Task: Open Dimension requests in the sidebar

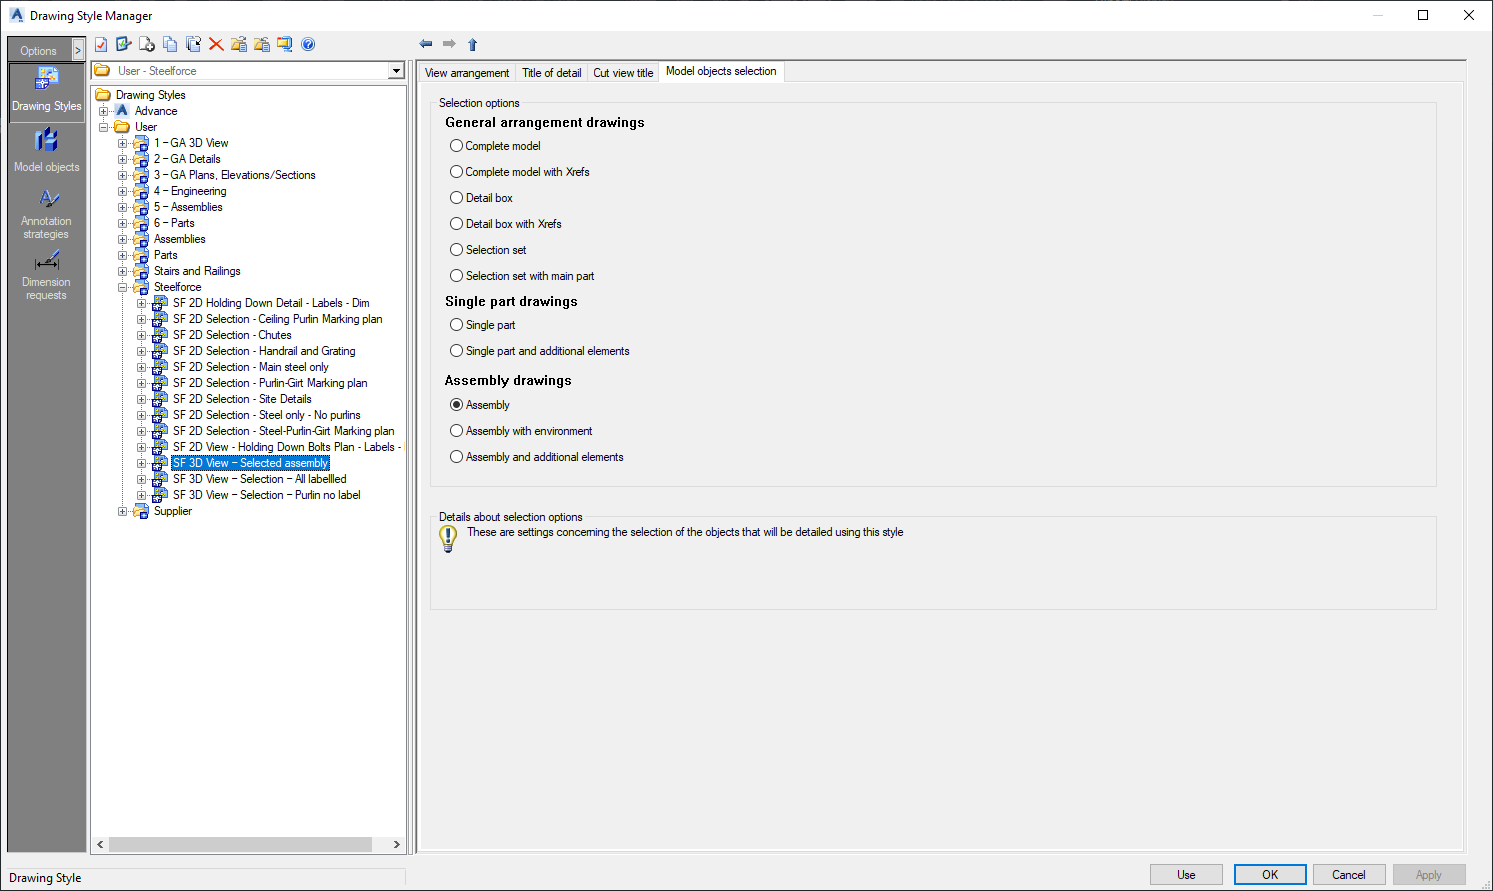Action: 47,275
